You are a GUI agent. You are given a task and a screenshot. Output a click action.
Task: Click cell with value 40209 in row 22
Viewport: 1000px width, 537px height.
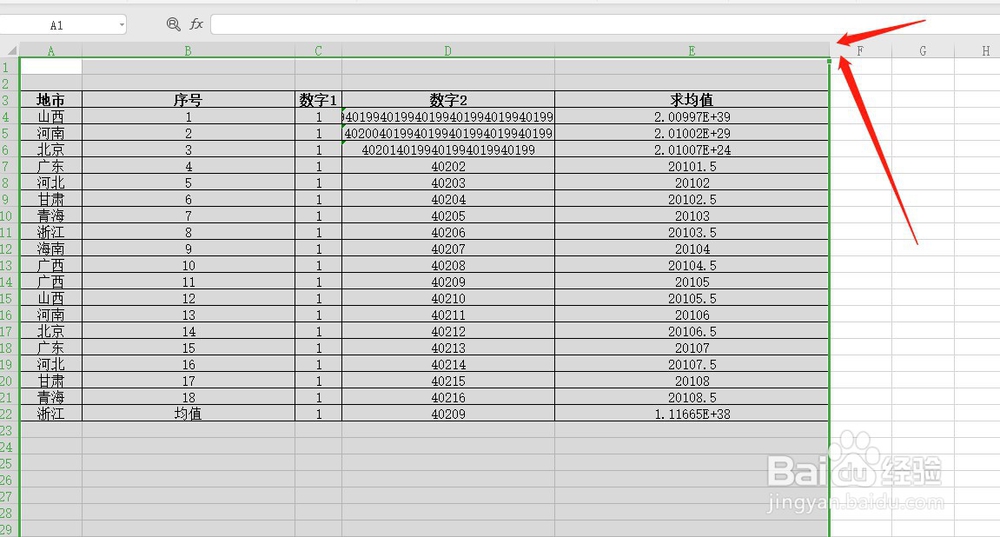tap(448, 414)
